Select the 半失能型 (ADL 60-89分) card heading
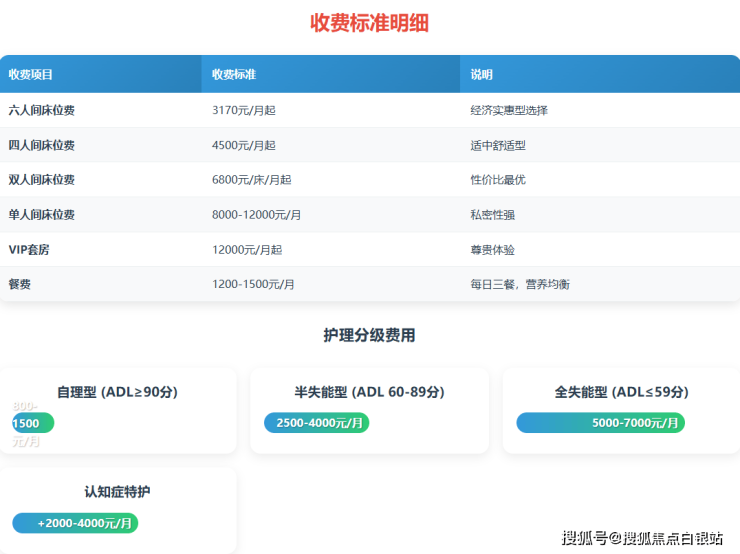Image resolution: width=740 pixels, height=554 pixels. 369,392
